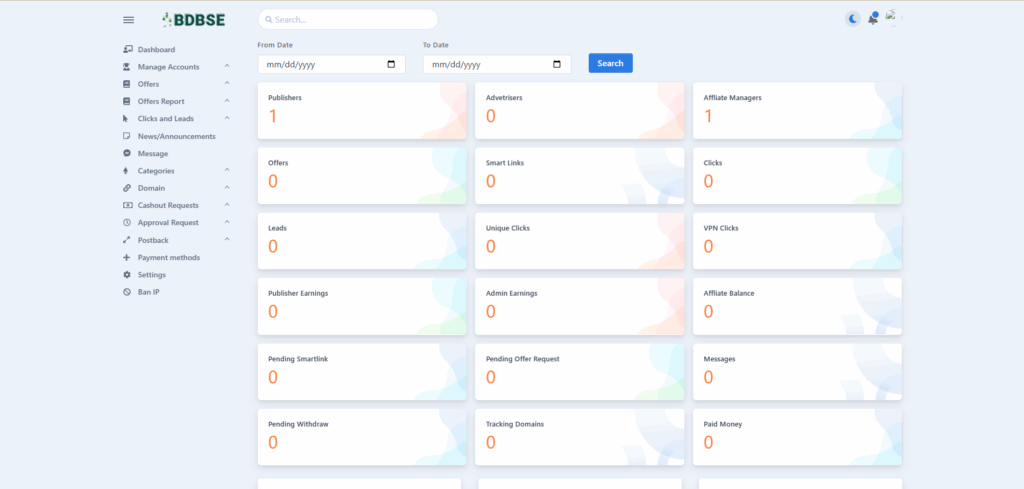
Task: Expand the Postback submenu chevron
Action: click(x=227, y=239)
